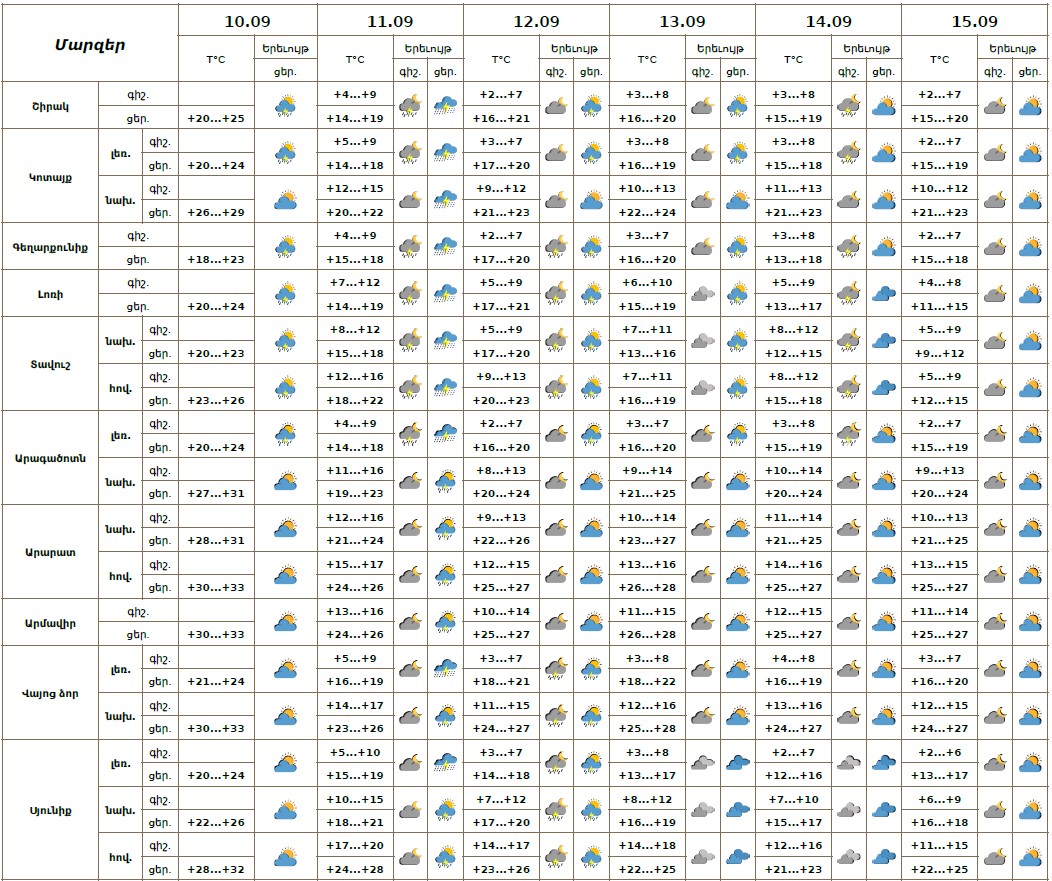Click the Մարզեր header cell

pos(90,44)
